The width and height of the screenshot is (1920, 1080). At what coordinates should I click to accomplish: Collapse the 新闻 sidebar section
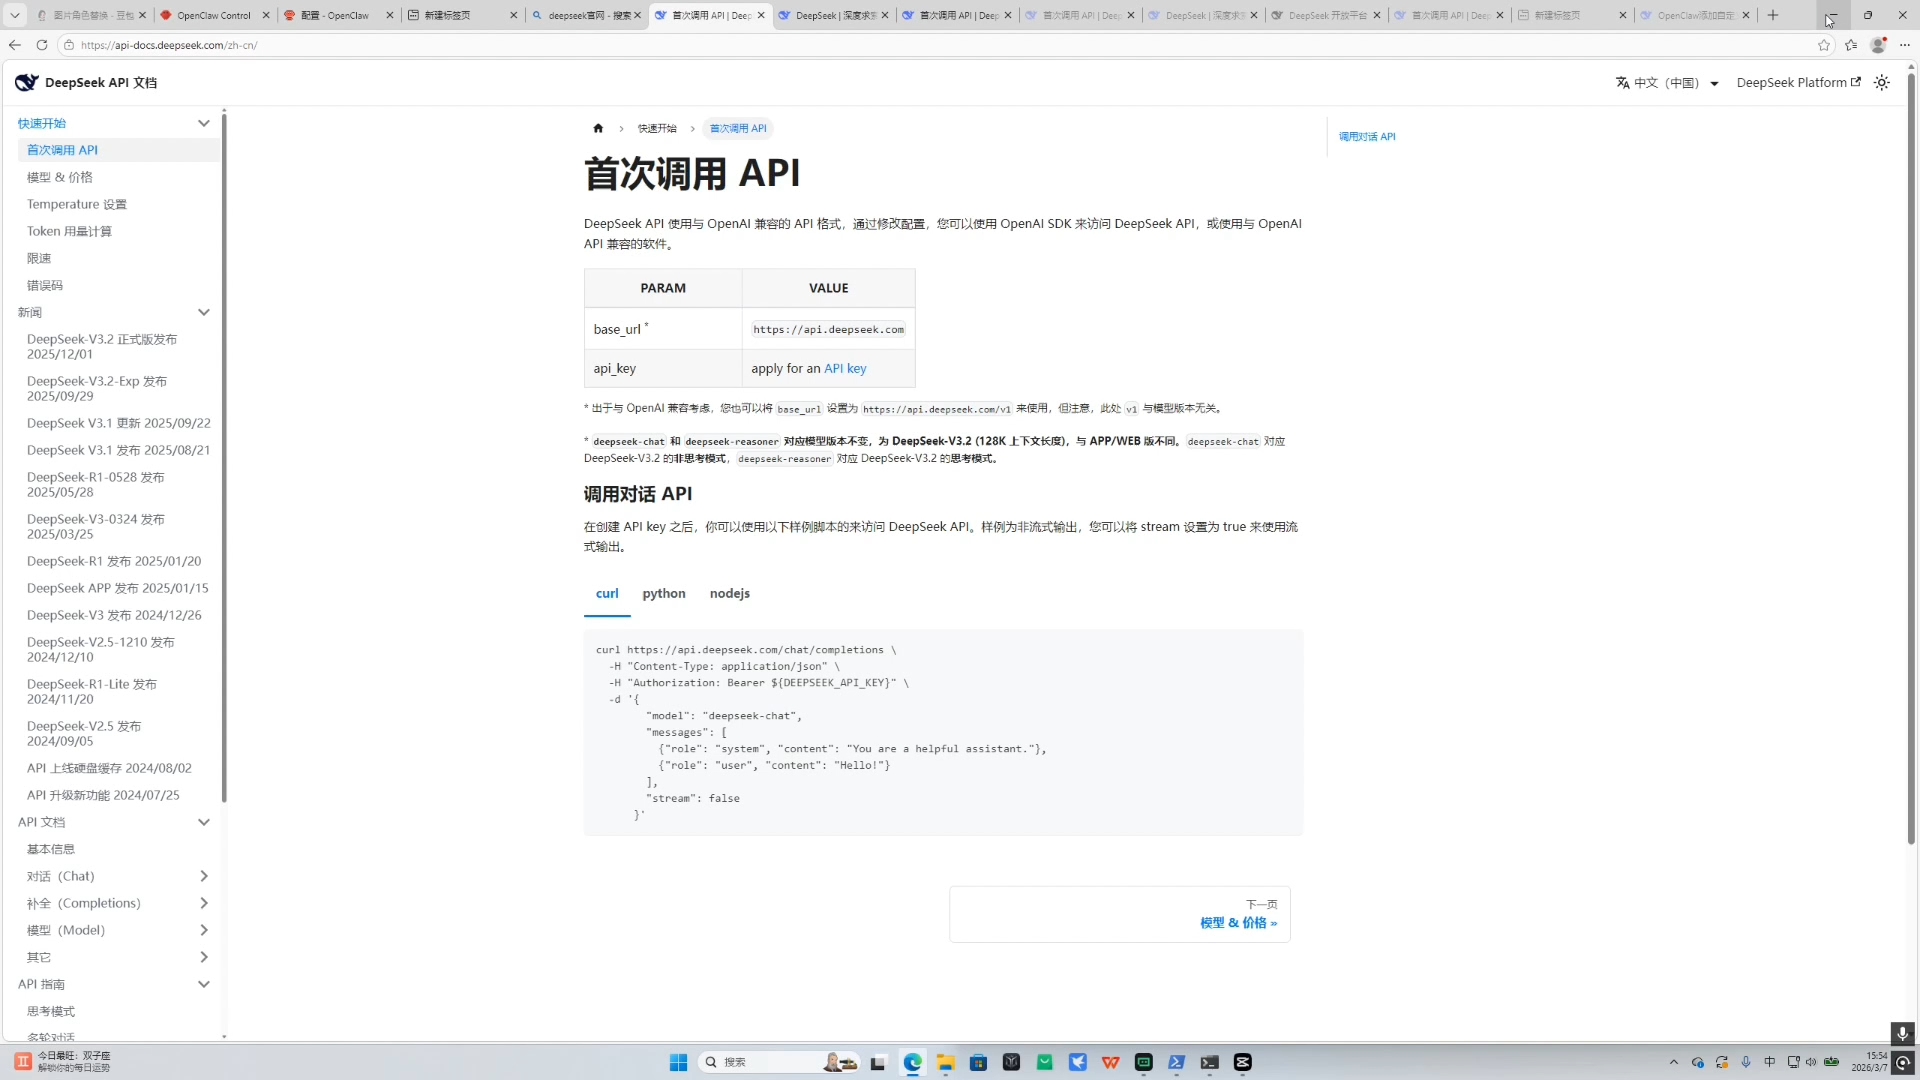(x=203, y=312)
